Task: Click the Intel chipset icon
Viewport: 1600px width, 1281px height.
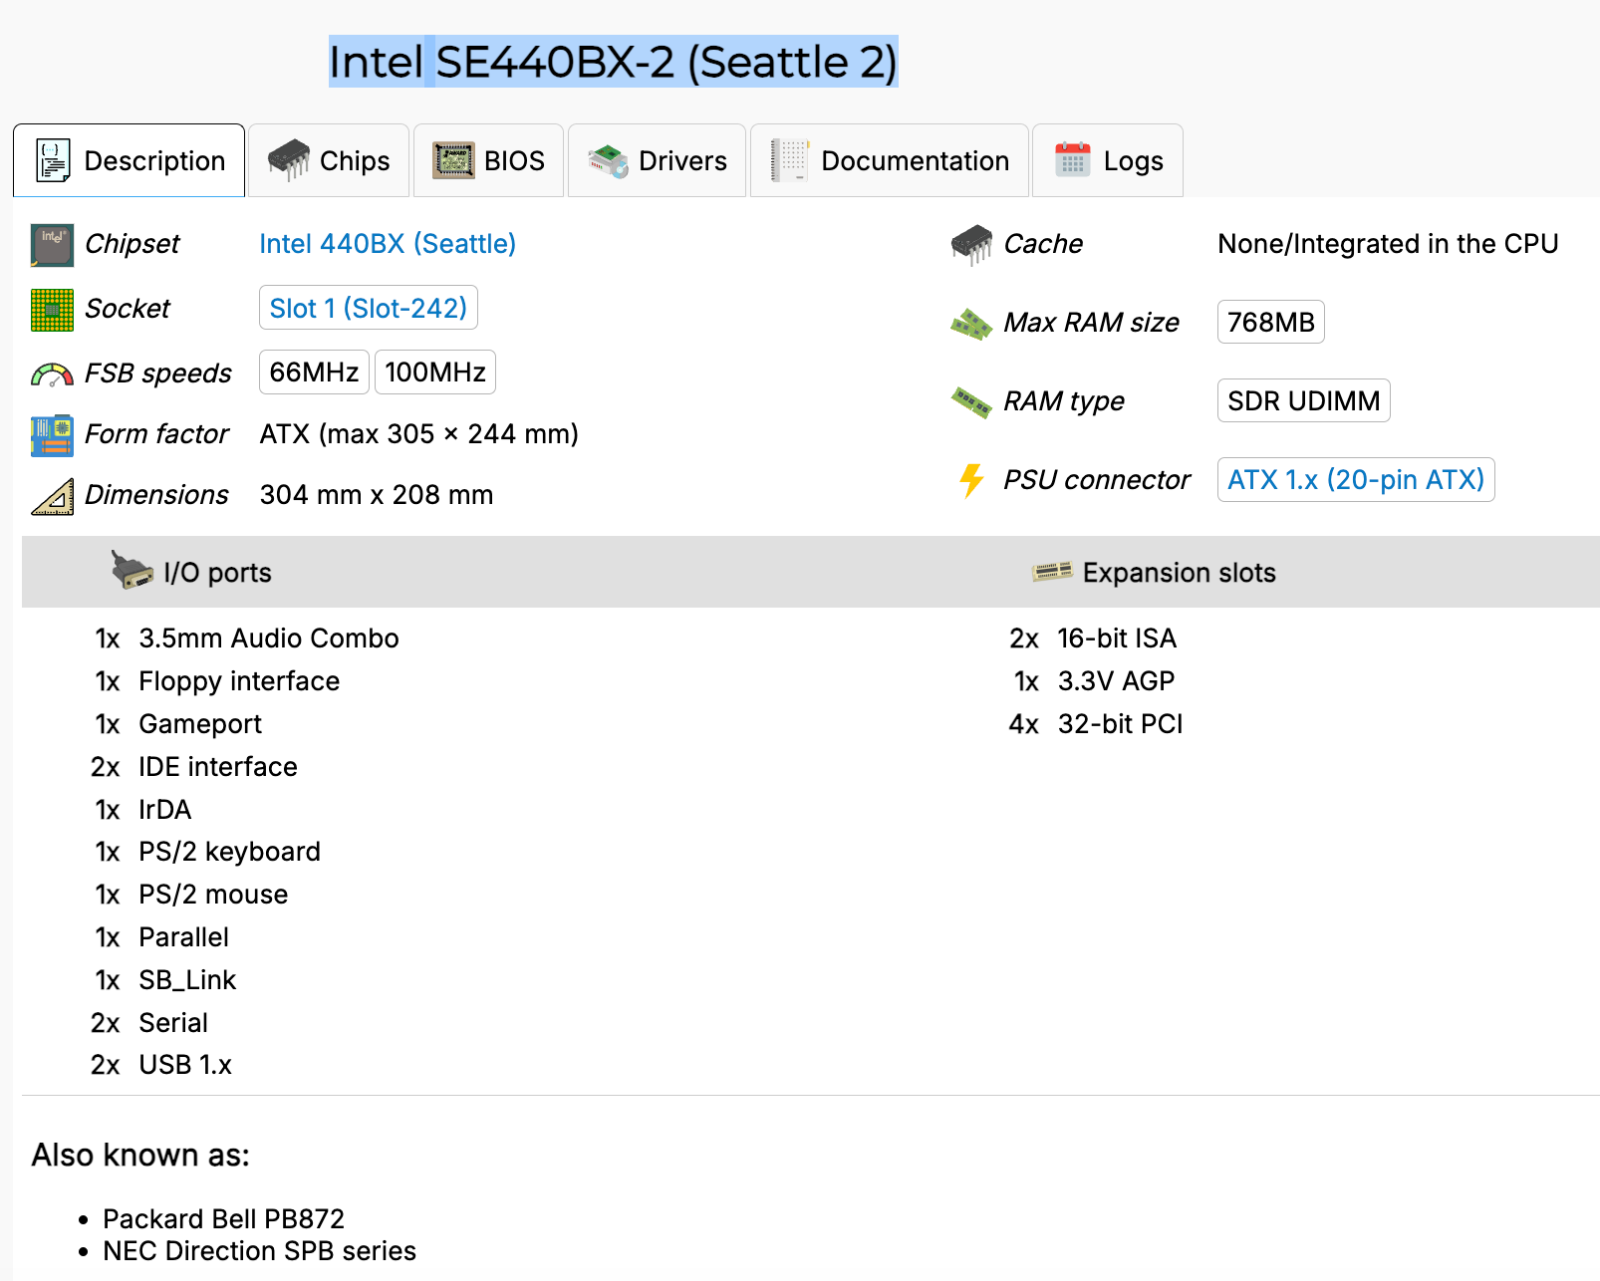Action: [52, 245]
